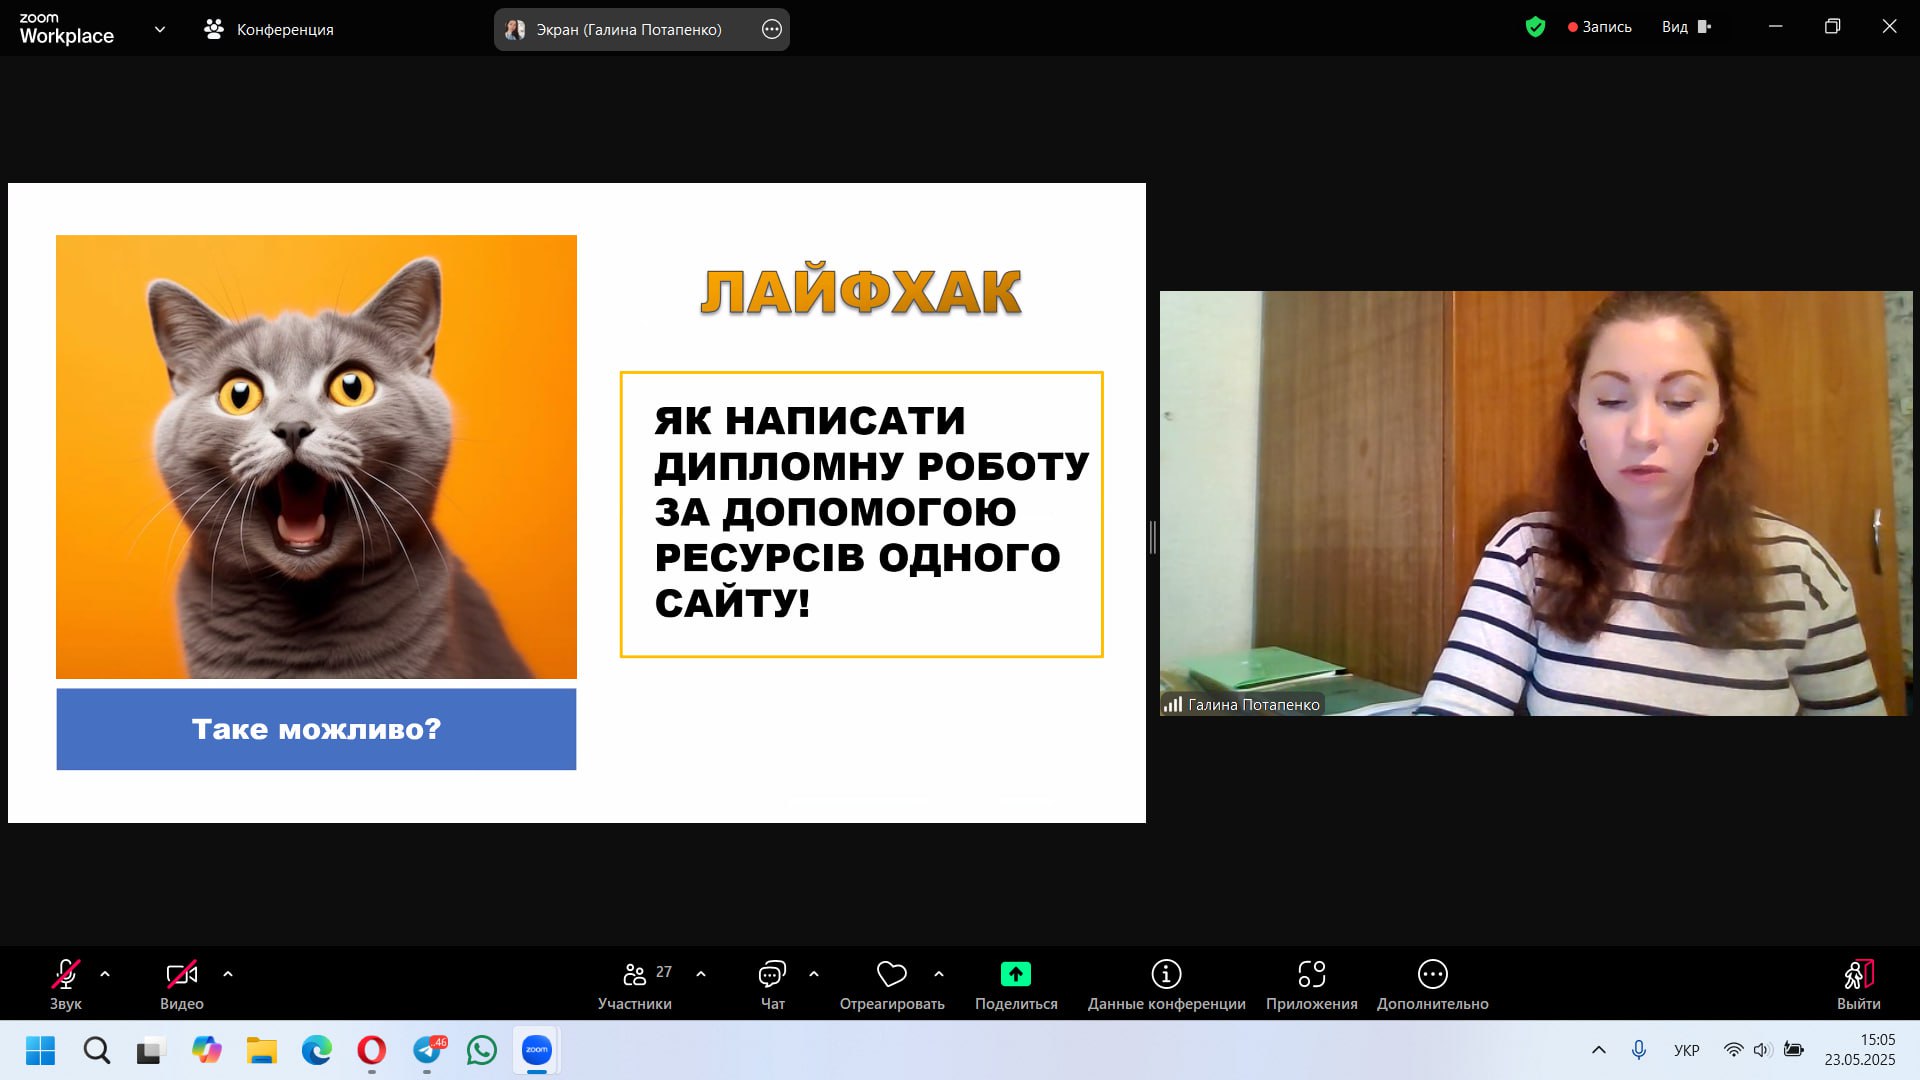This screenshot has width=1920, height=1080.
Task: Click the Leave meeting button
Action: tap(1858, 975)
